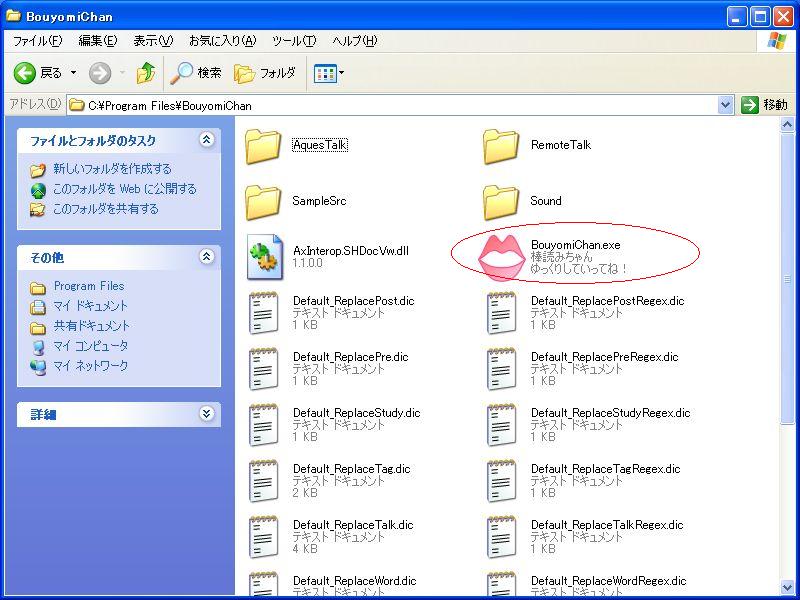This screenshot has width=800, height=600.
Task: Open 共有ドキュメント link
Action: point(92,326)
